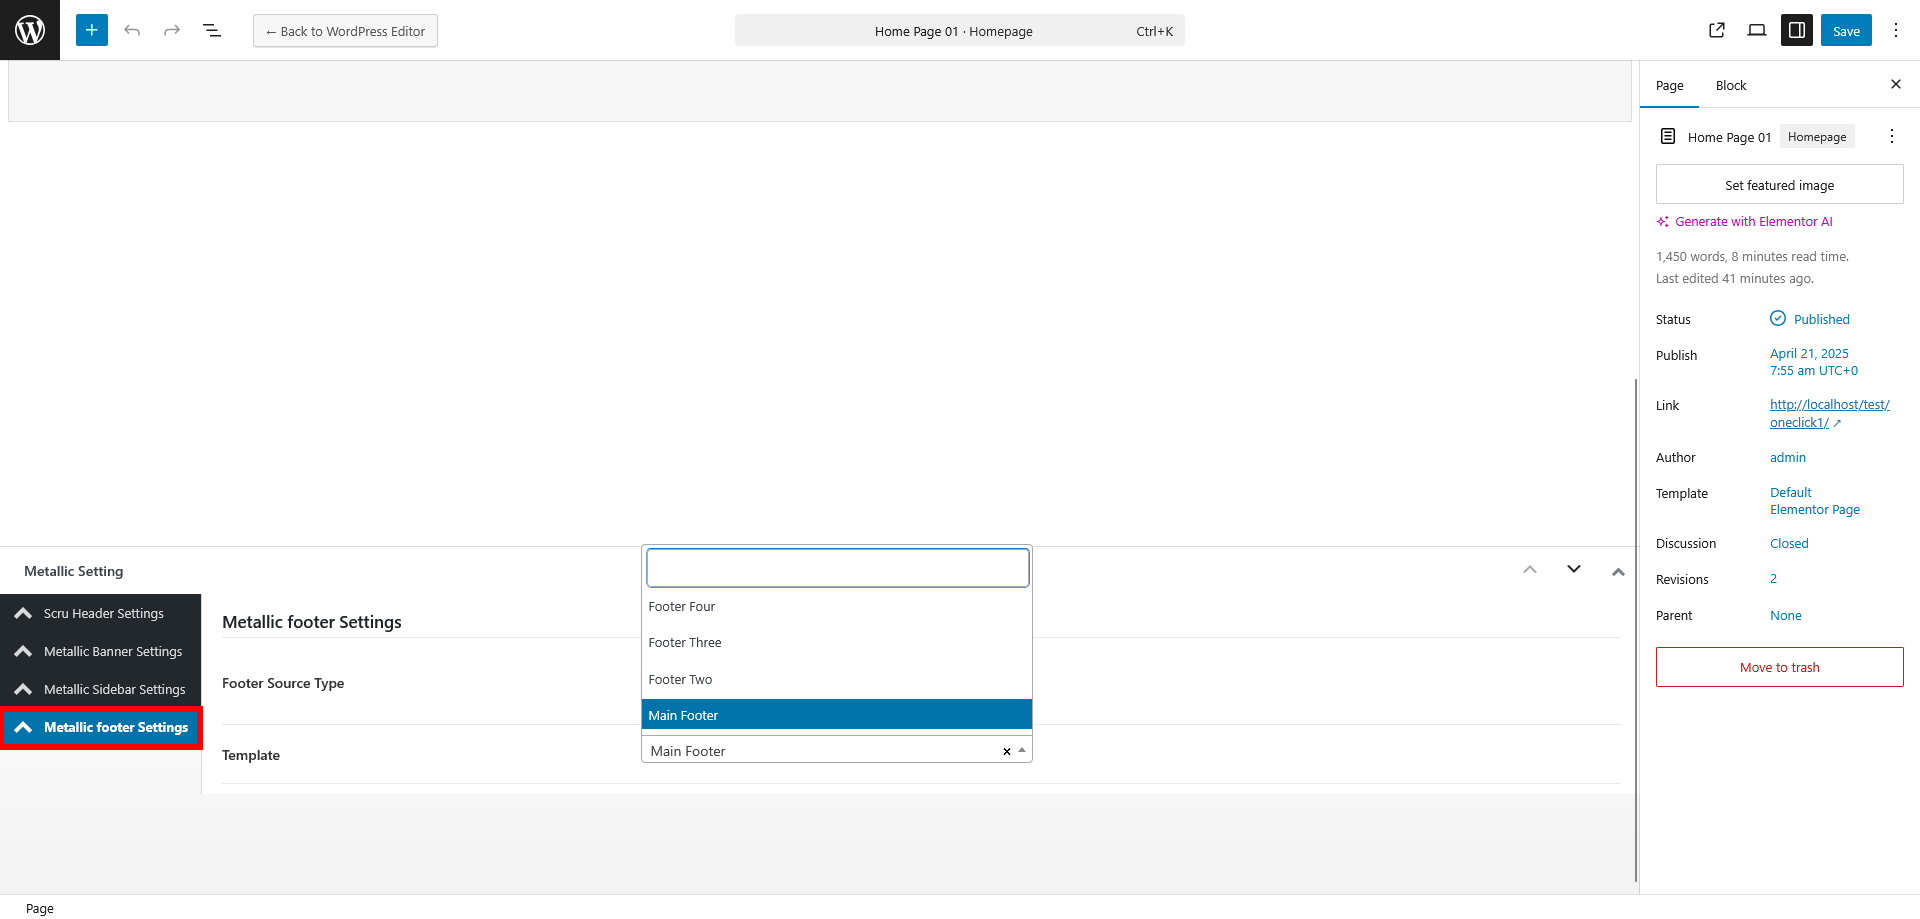This screenshot has height=919, width=1920.
Task: Collapse the Metallic Setting panel
Action: click(x=1618, y=571)
